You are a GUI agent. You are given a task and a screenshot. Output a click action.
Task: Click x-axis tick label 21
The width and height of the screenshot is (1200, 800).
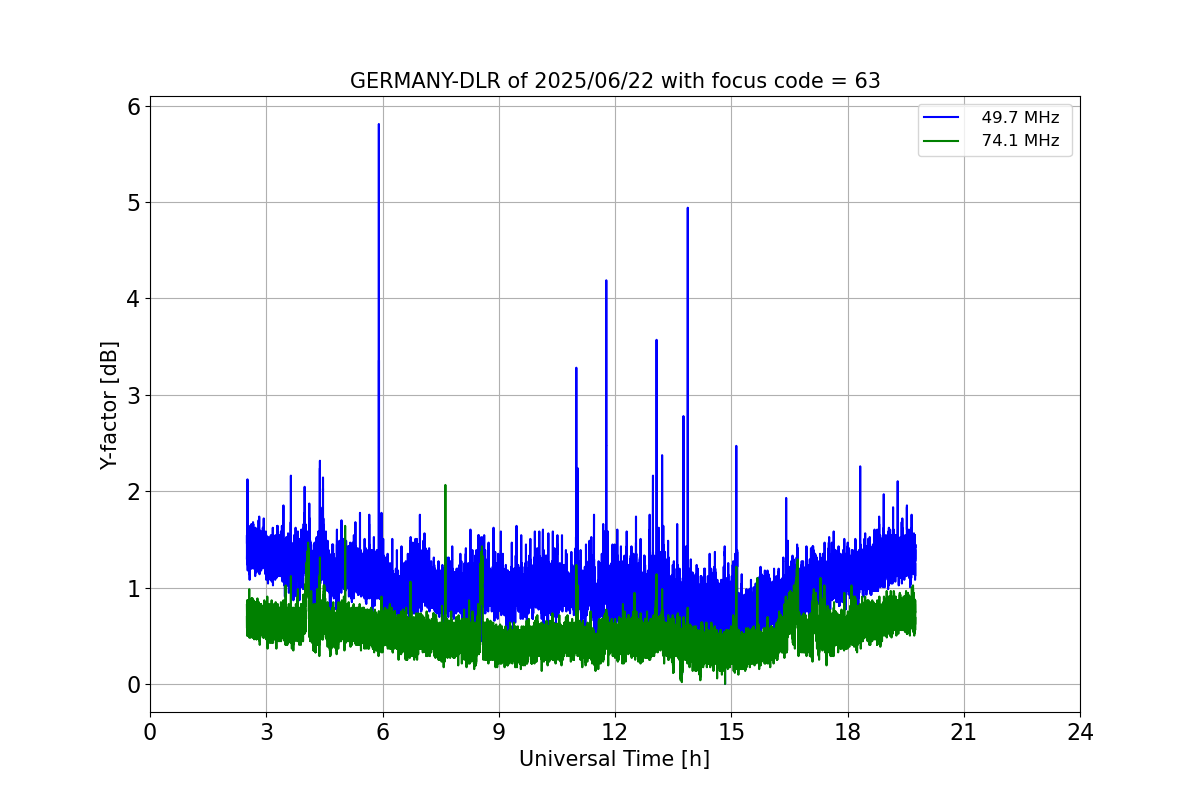pyautogui.click(x=964, y=733)
